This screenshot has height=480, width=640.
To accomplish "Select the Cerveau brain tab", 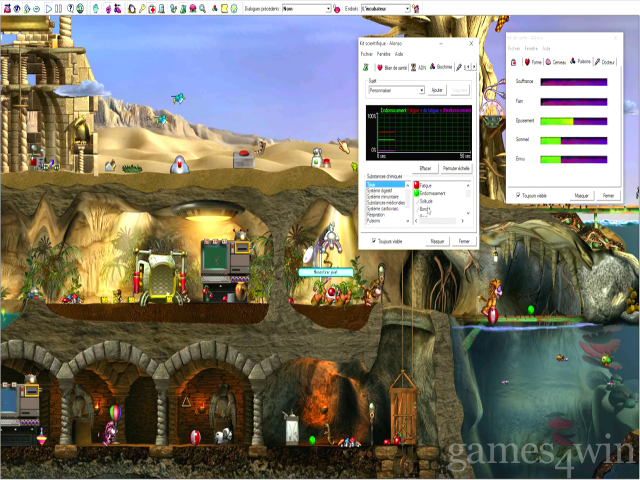I will 558,61.
